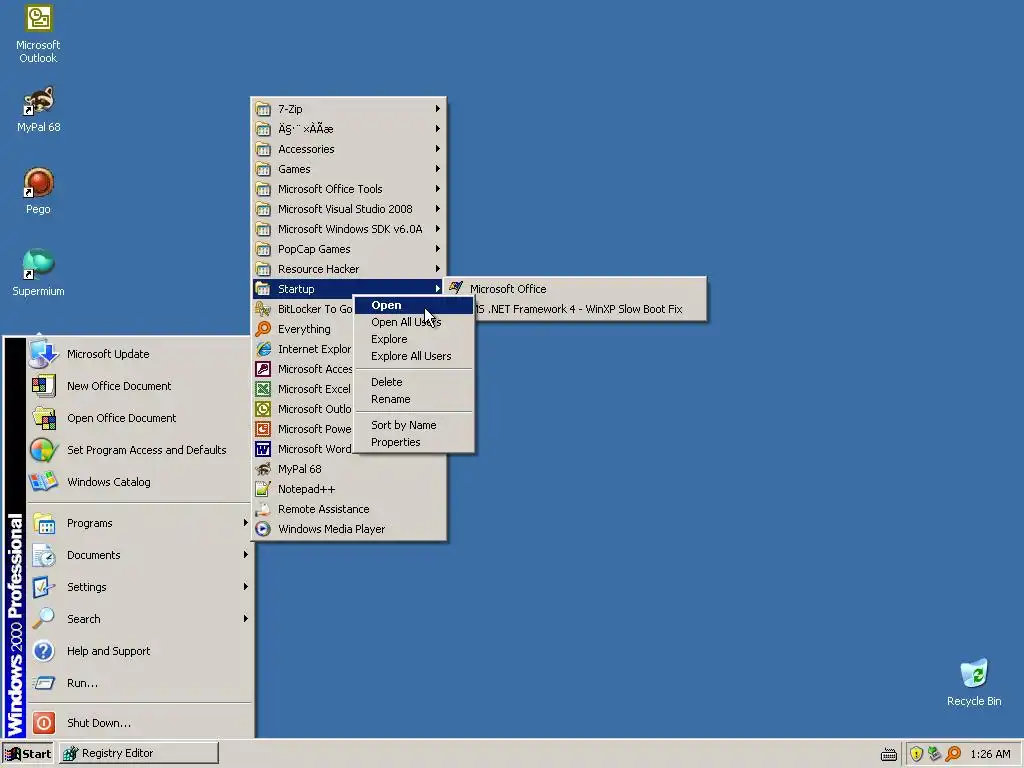Click the Notepad++ icon in Programs
The width and height of the screenshot is (1024, 768).
[x=263, y=489]
